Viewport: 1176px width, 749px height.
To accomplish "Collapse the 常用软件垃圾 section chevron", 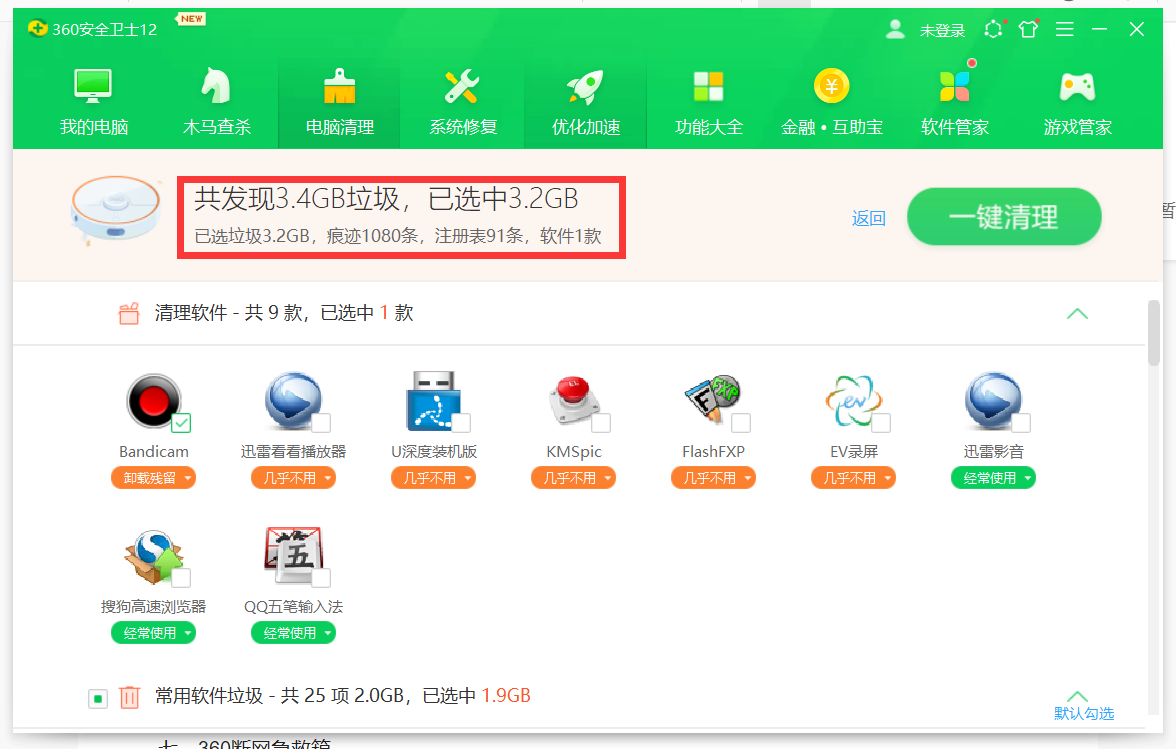I will [1077, 696].
